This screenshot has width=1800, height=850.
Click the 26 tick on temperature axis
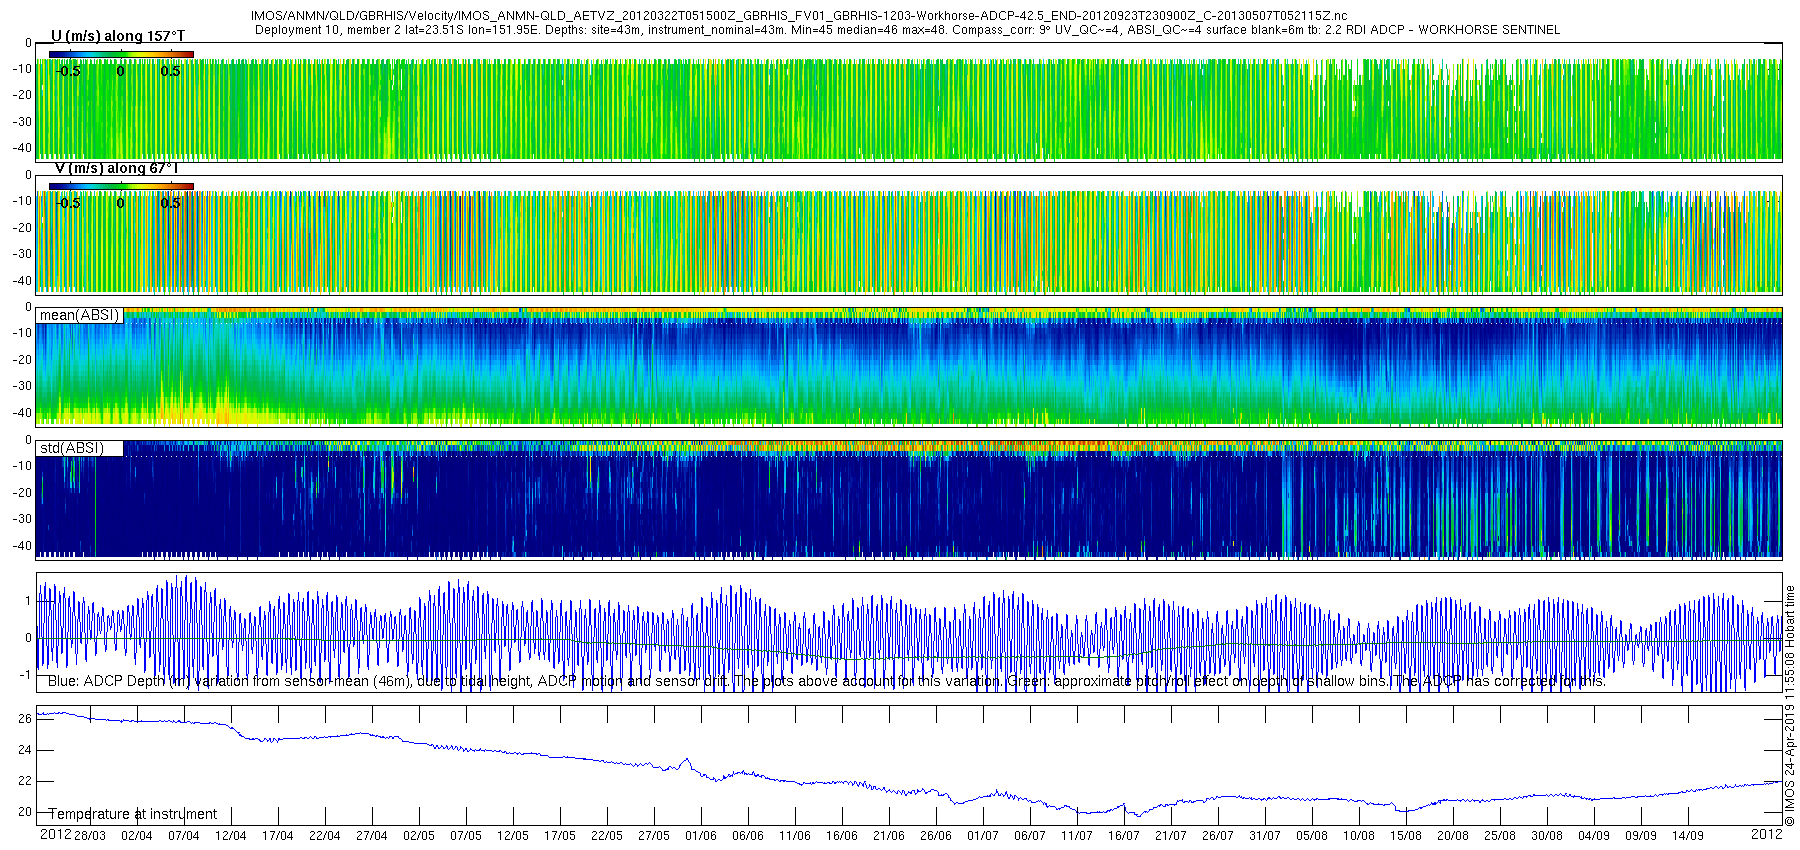click(25, 719)
